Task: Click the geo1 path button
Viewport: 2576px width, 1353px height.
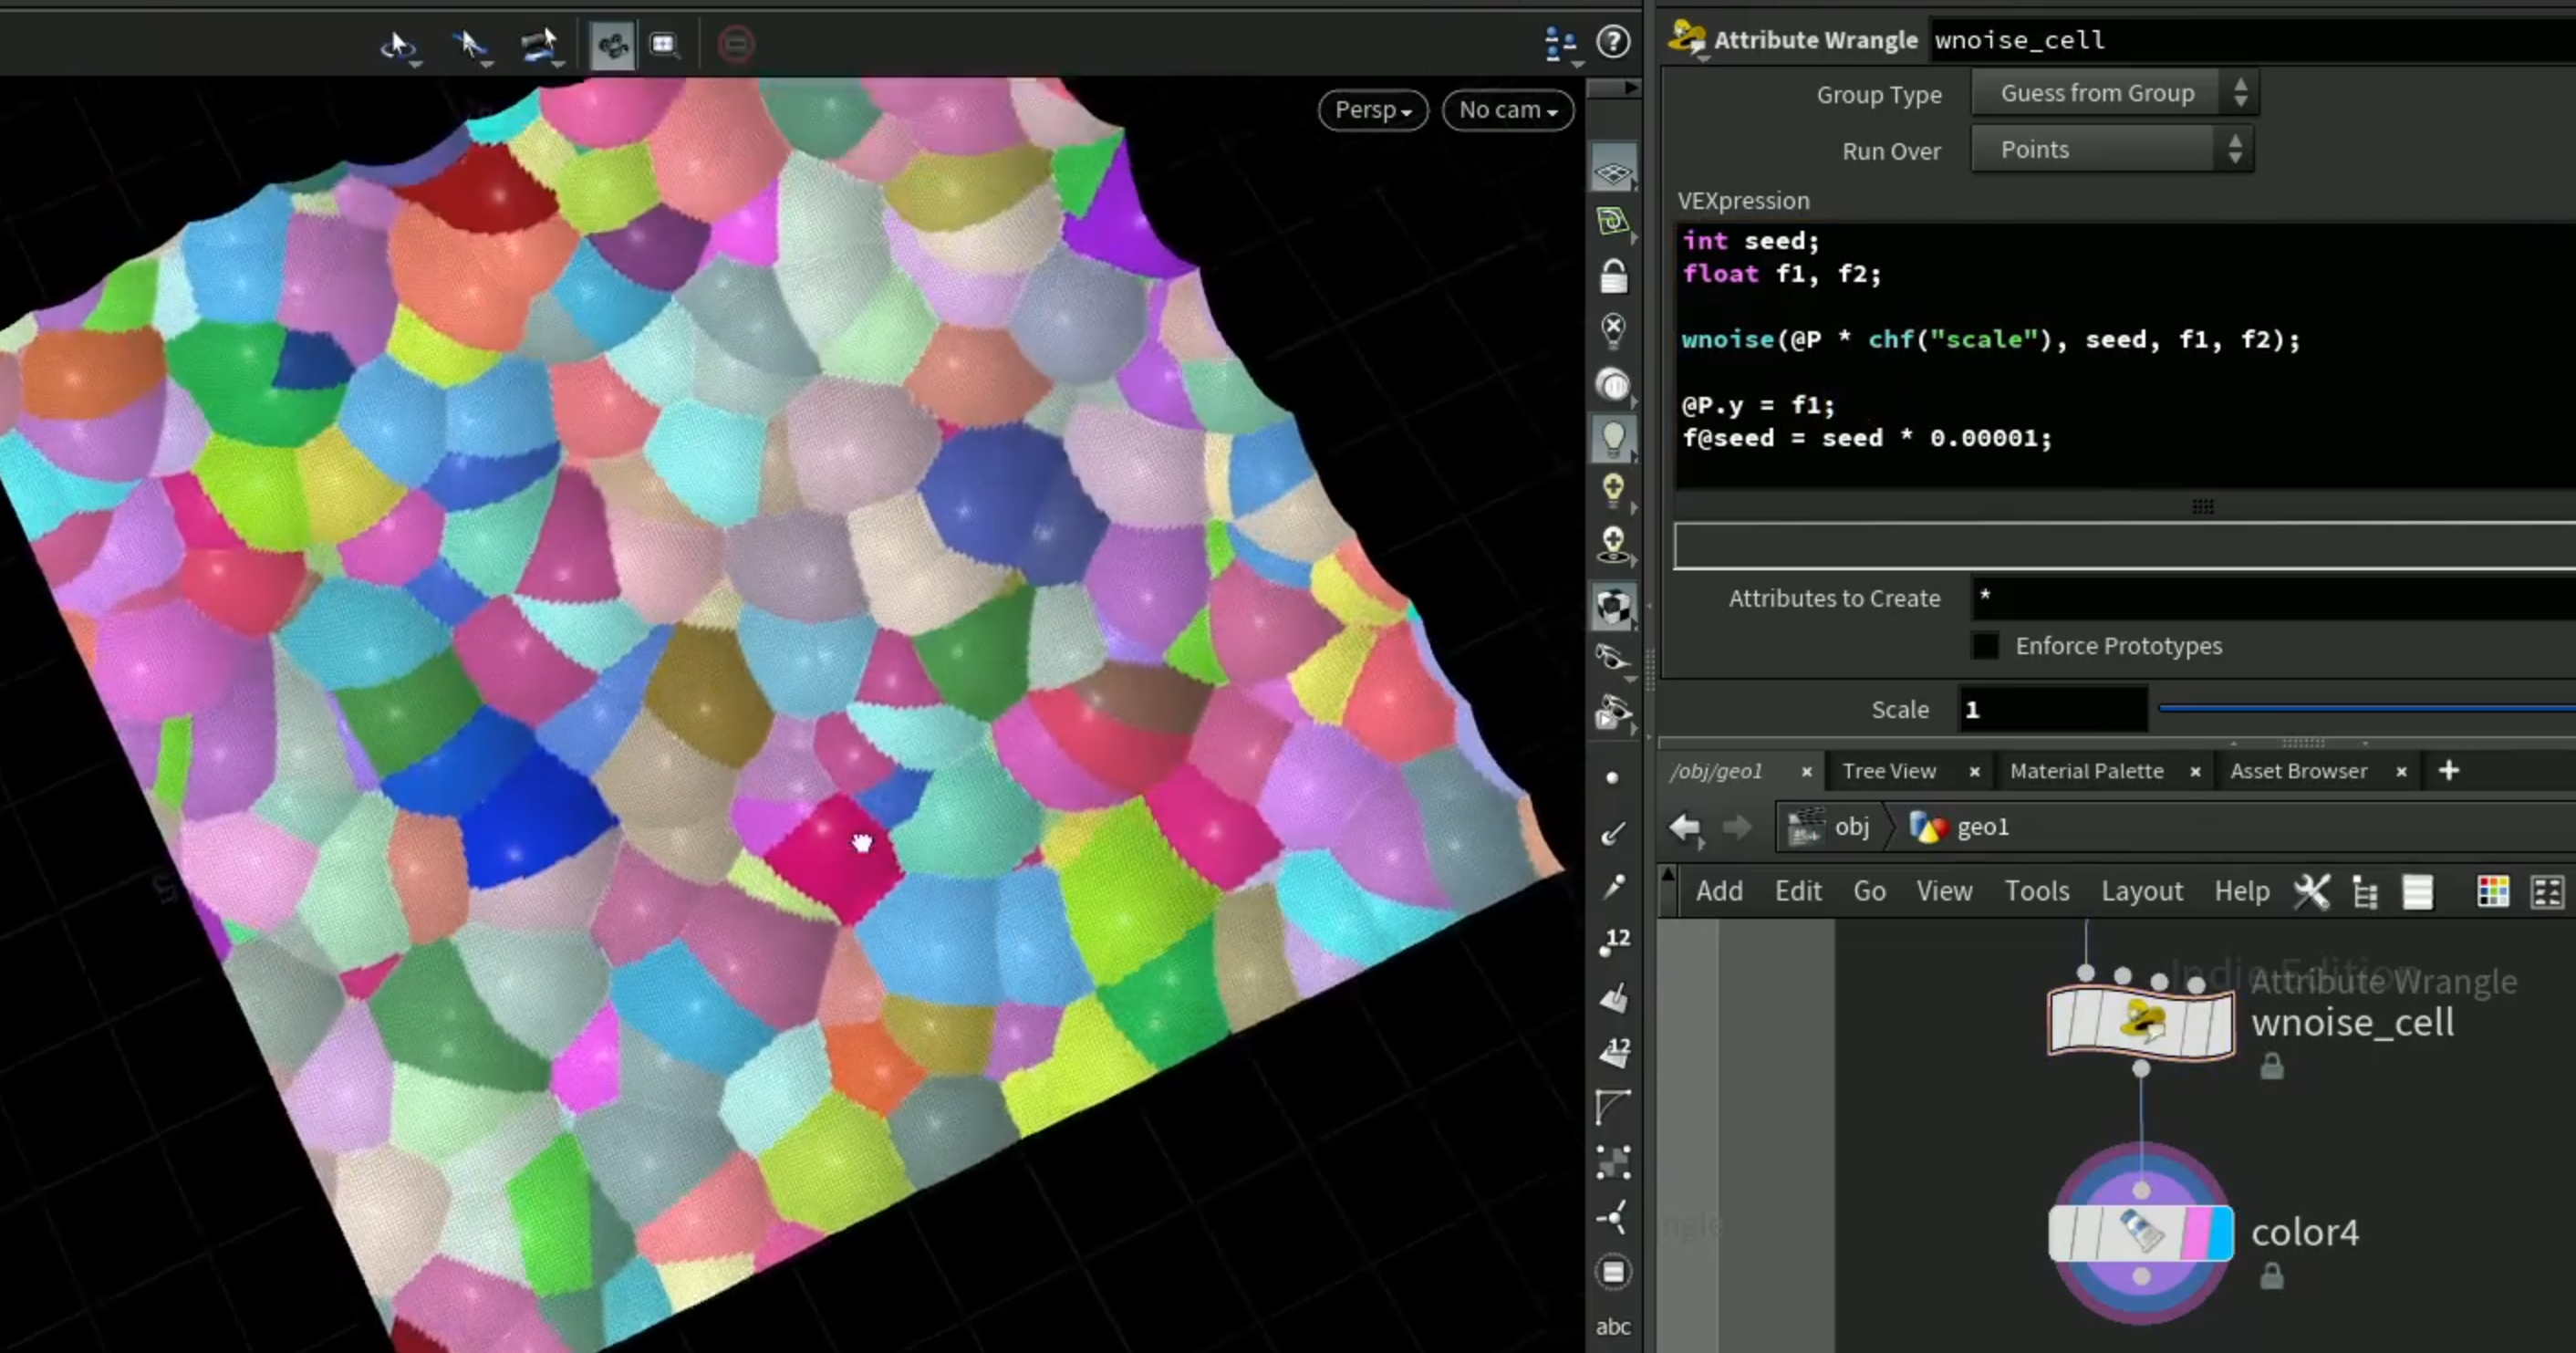Action: point(1959,827)
